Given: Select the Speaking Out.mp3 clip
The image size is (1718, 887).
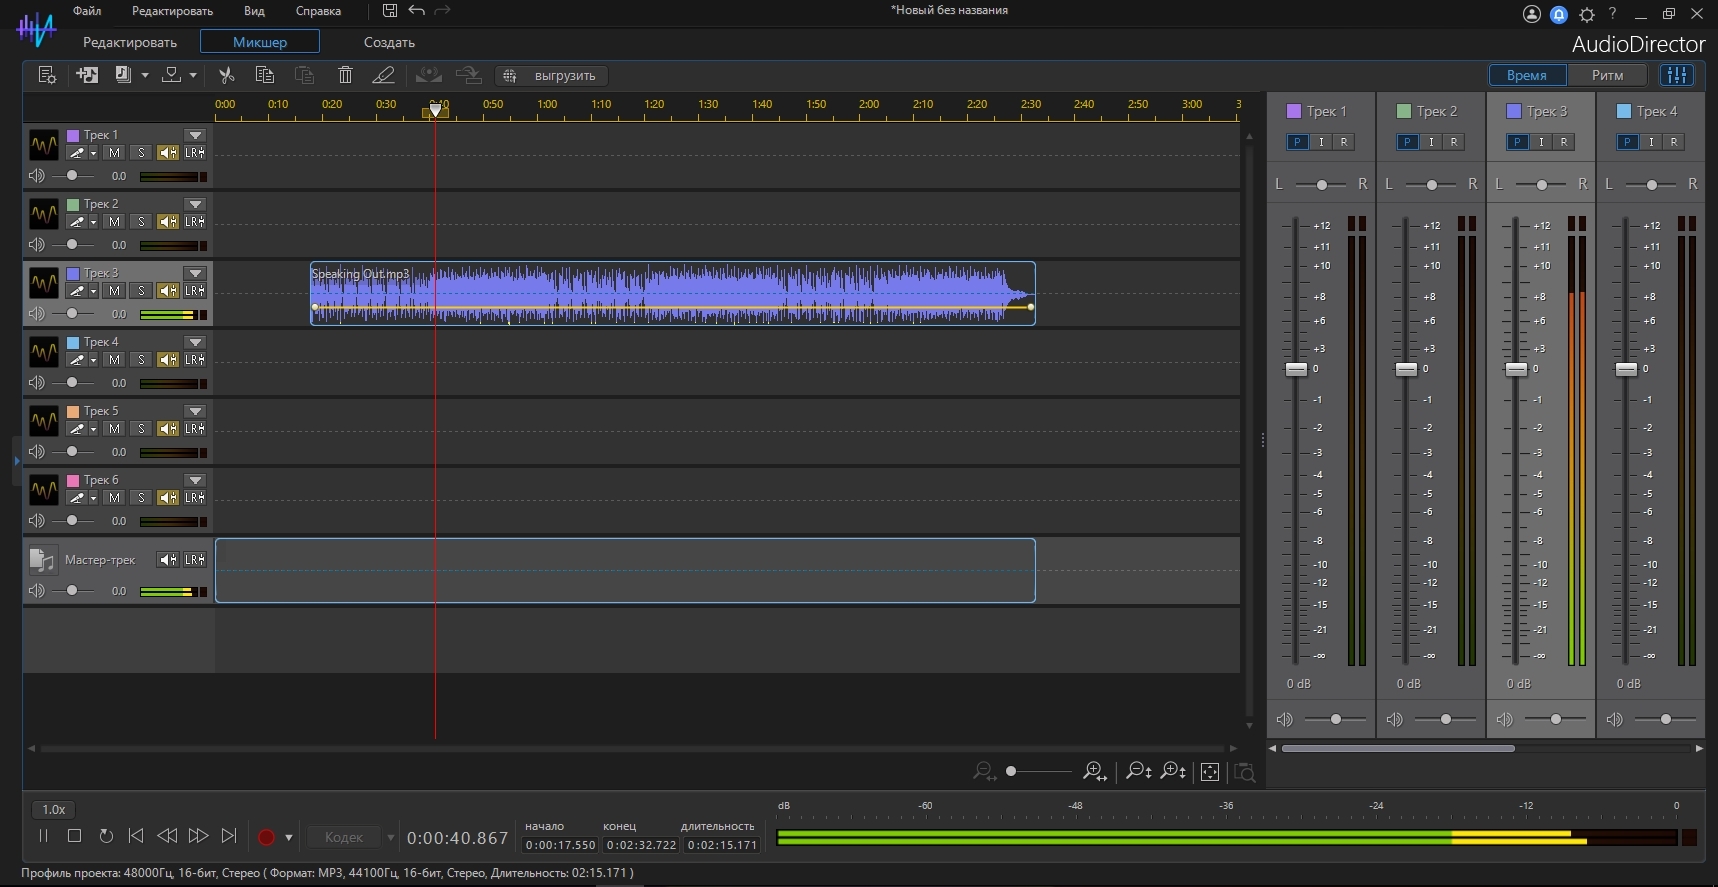Looking at the screenshot, I should [x=672, y=293].
